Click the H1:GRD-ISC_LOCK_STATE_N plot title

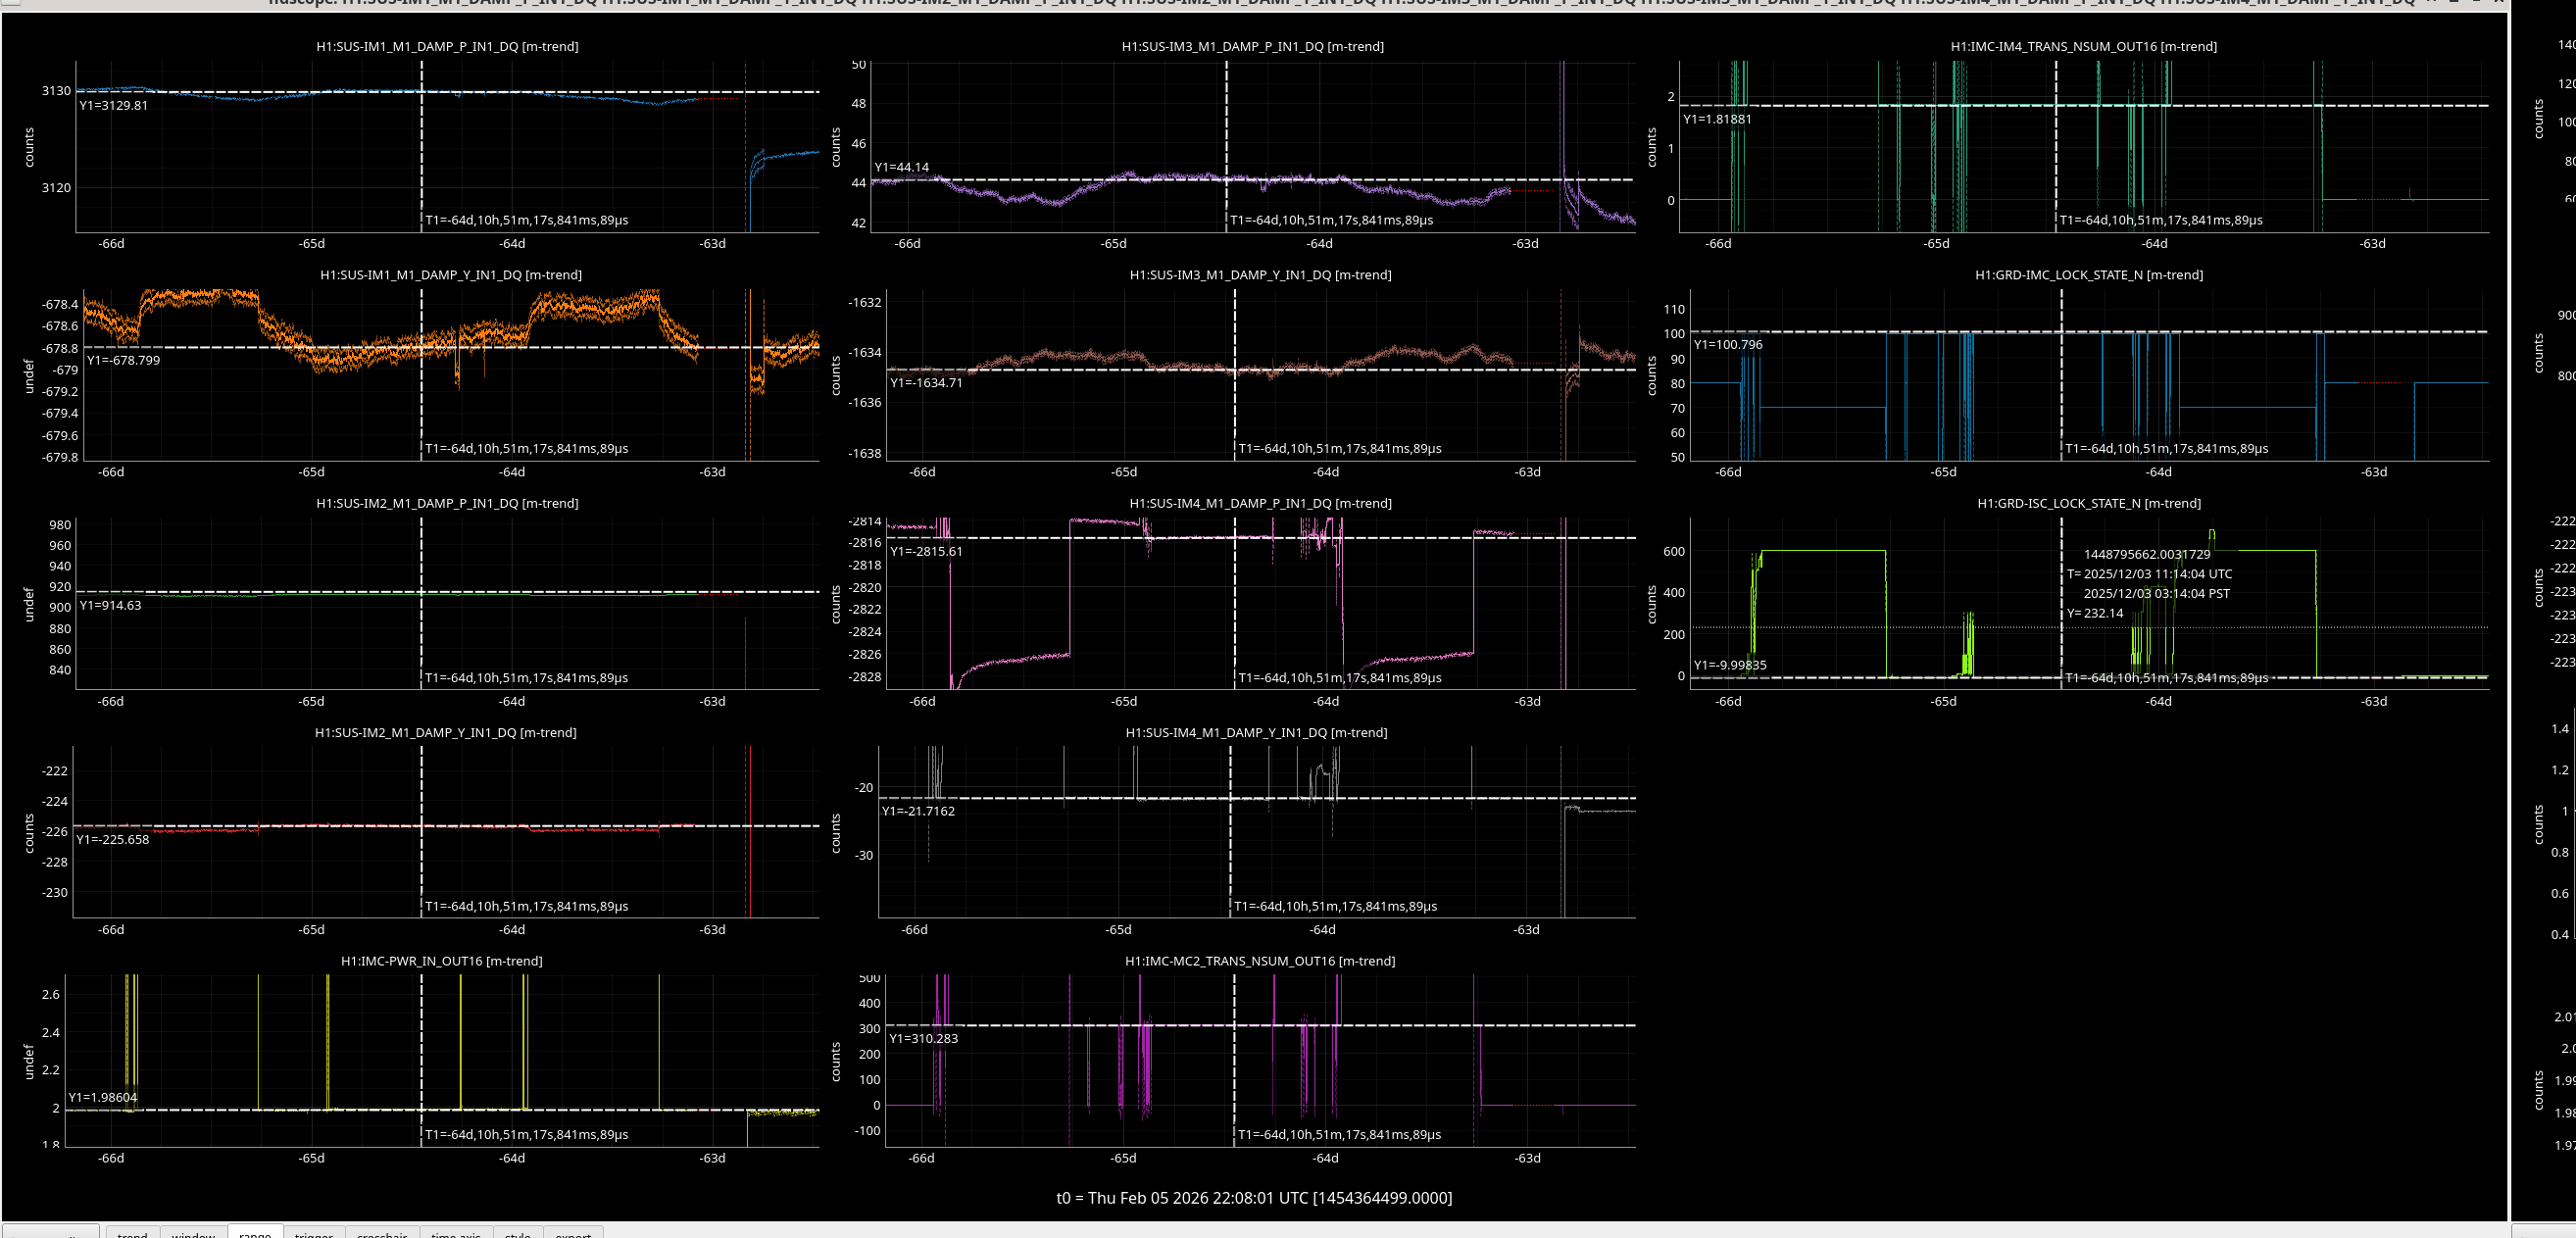(2088, 503)
